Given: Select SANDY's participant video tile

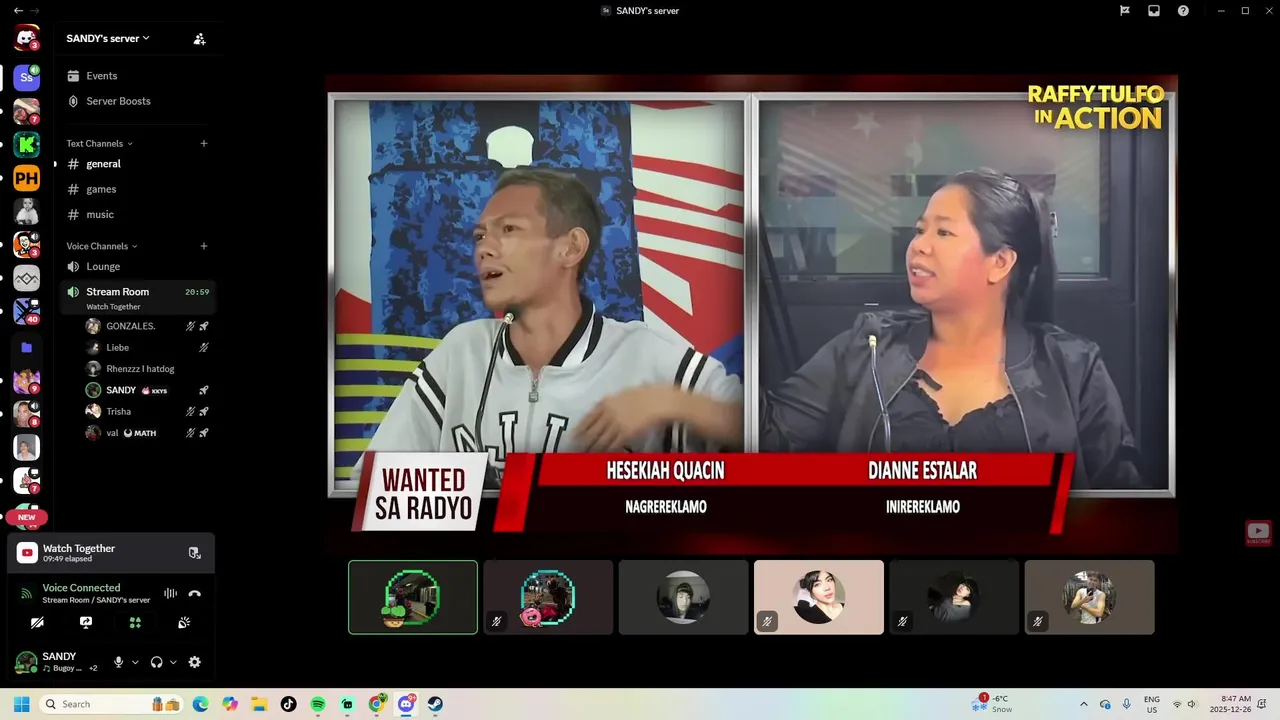Looking at the screenshot, I should (x=413, y=597).
